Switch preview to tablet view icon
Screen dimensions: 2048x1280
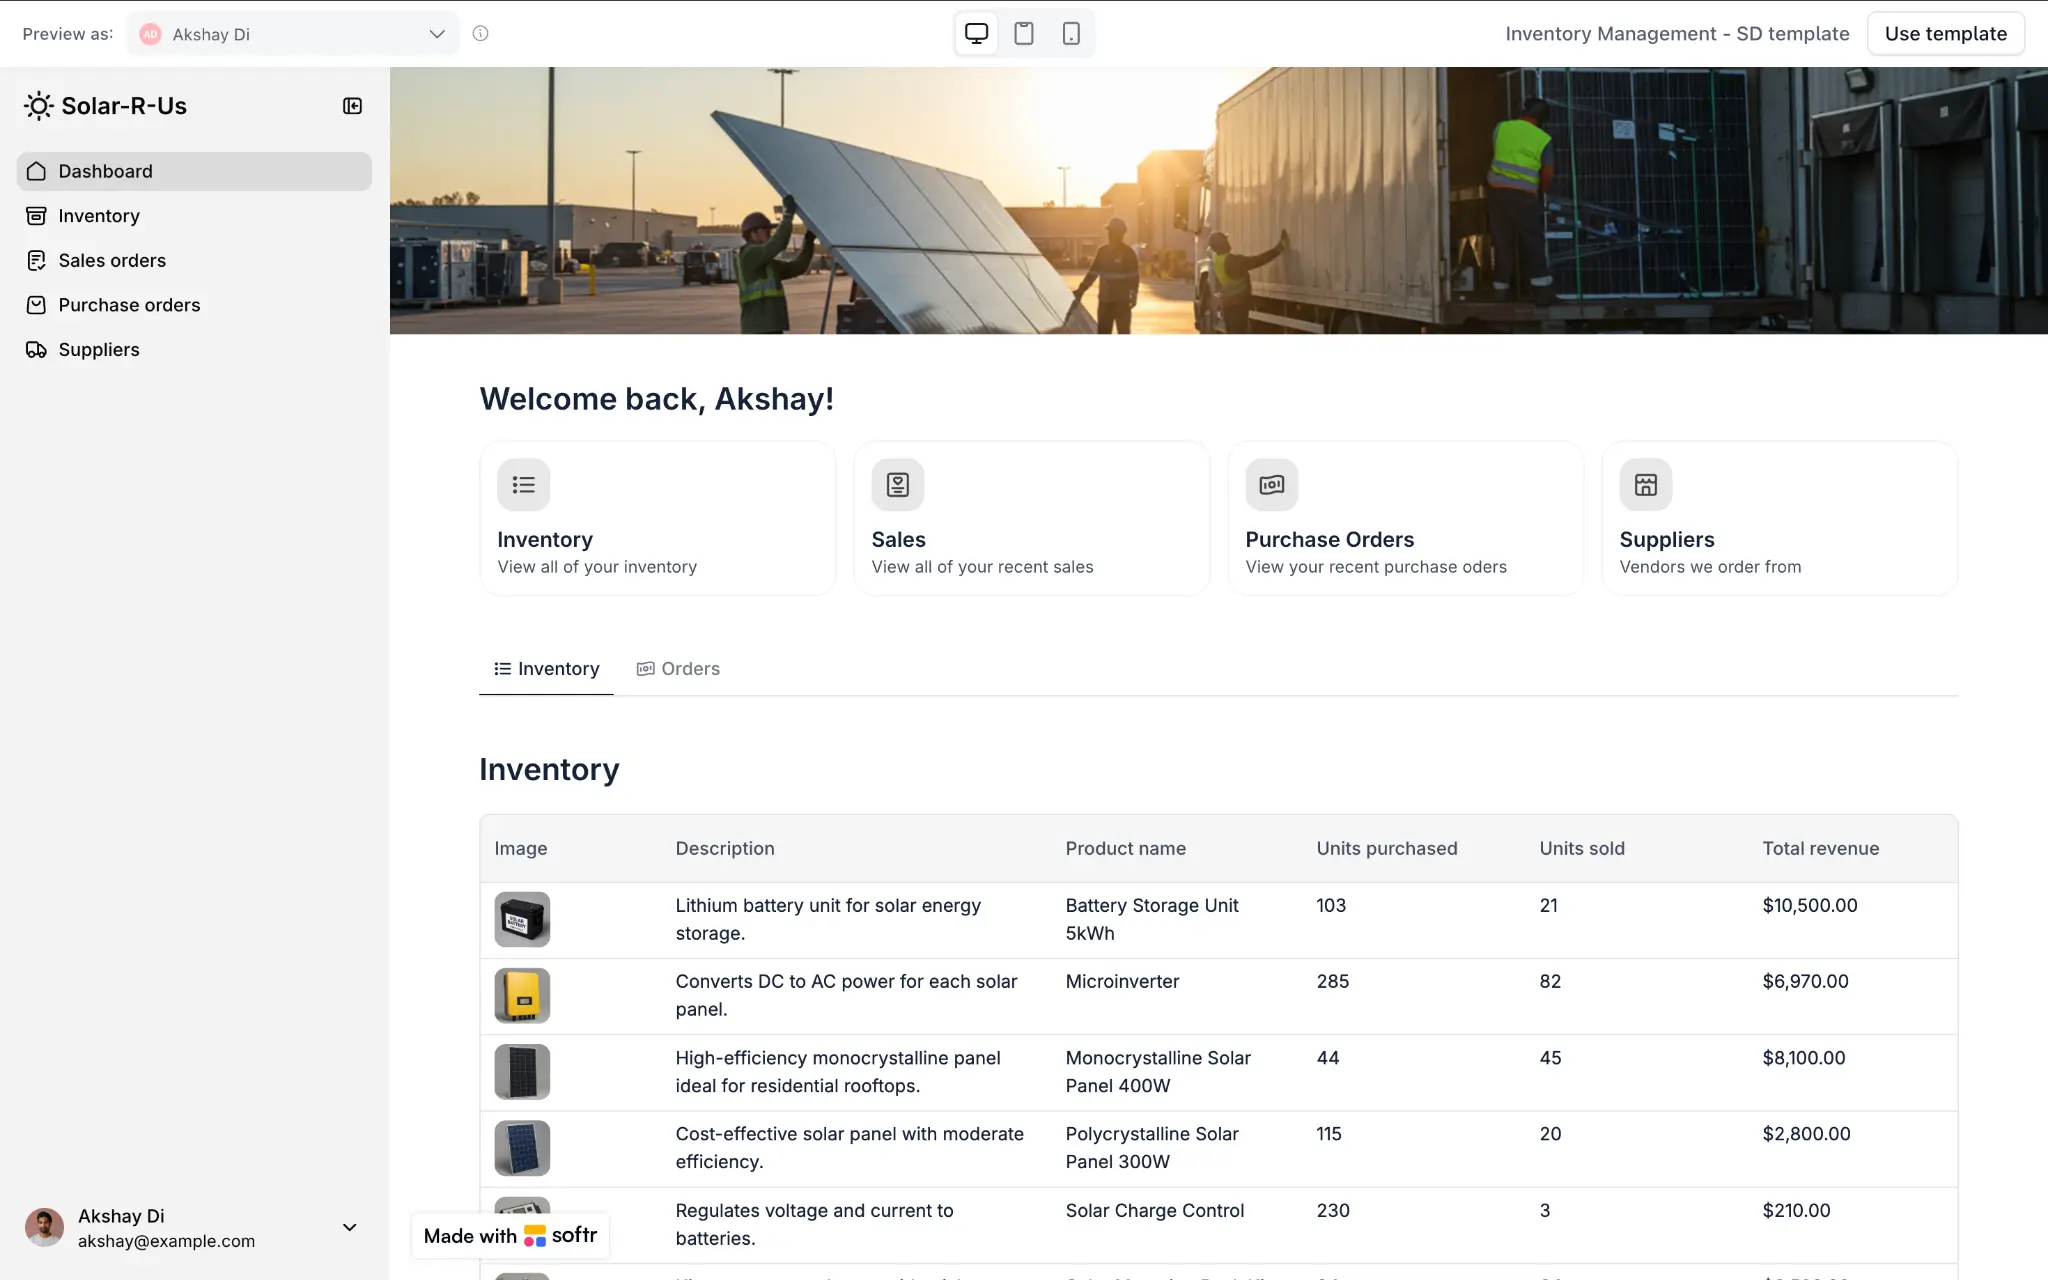1024,33
